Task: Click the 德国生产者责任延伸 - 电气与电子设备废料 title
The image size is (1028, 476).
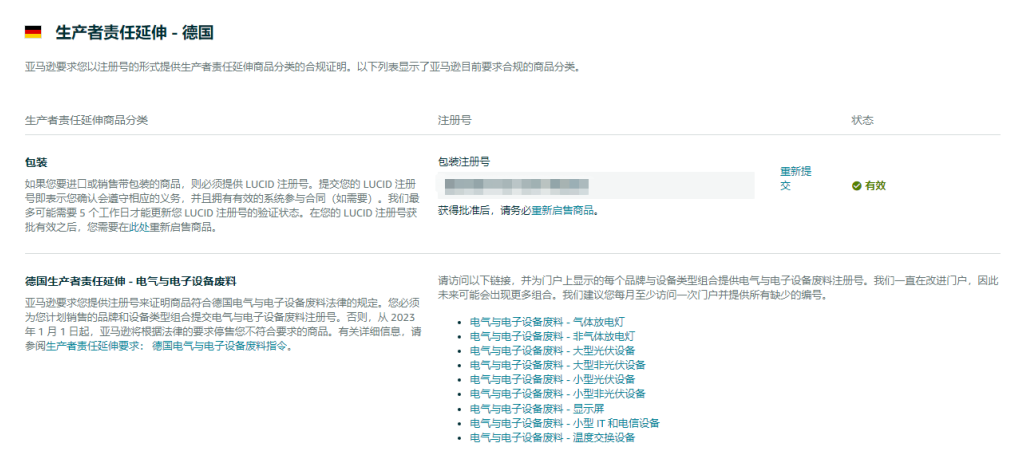Action: pyautogui.click(x=130, y=283)
